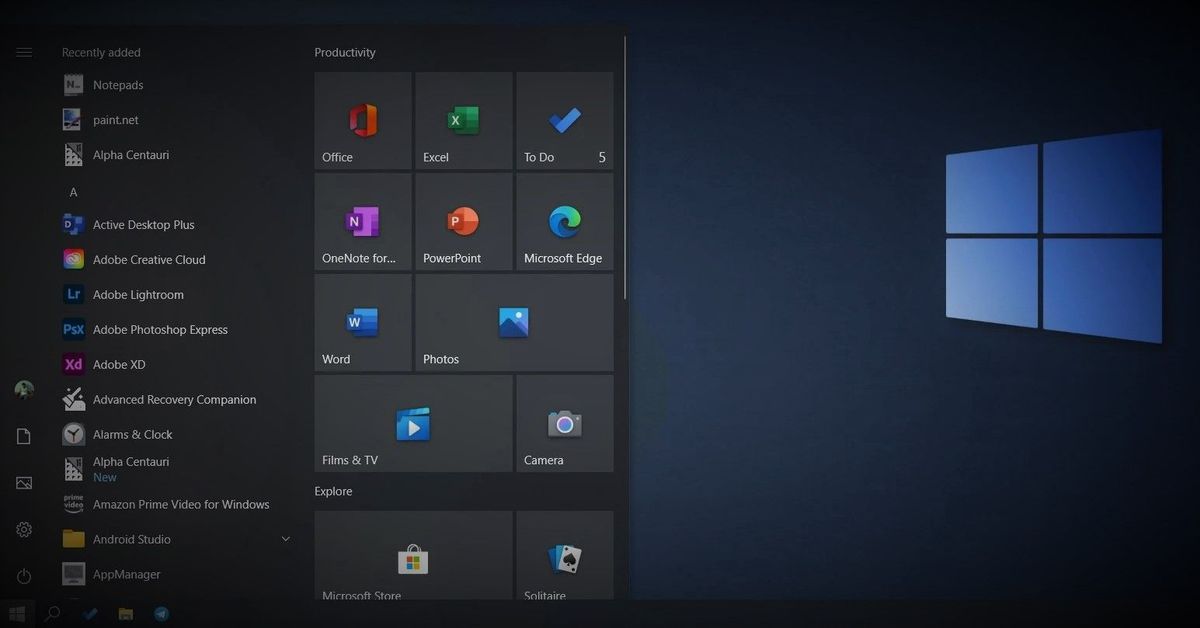Click the Notepads app icon
Screen dimensions: 1200x628
[73, 85]
